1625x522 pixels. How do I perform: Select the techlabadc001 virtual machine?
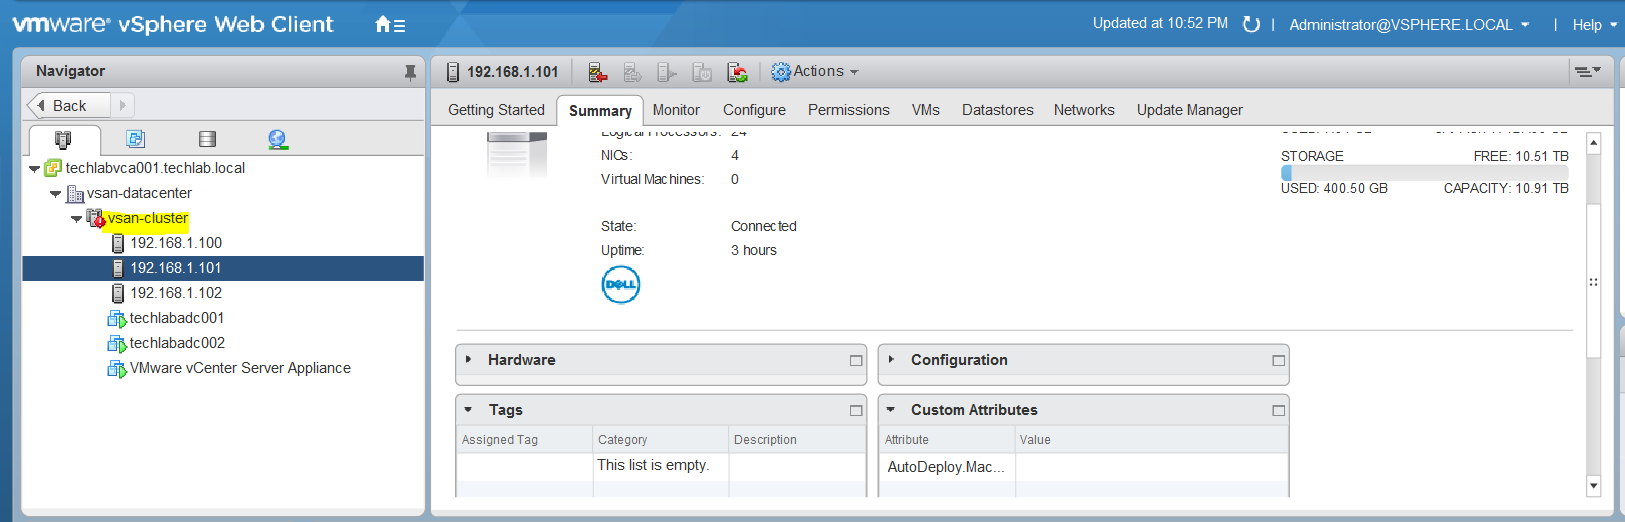pos(177,318)
